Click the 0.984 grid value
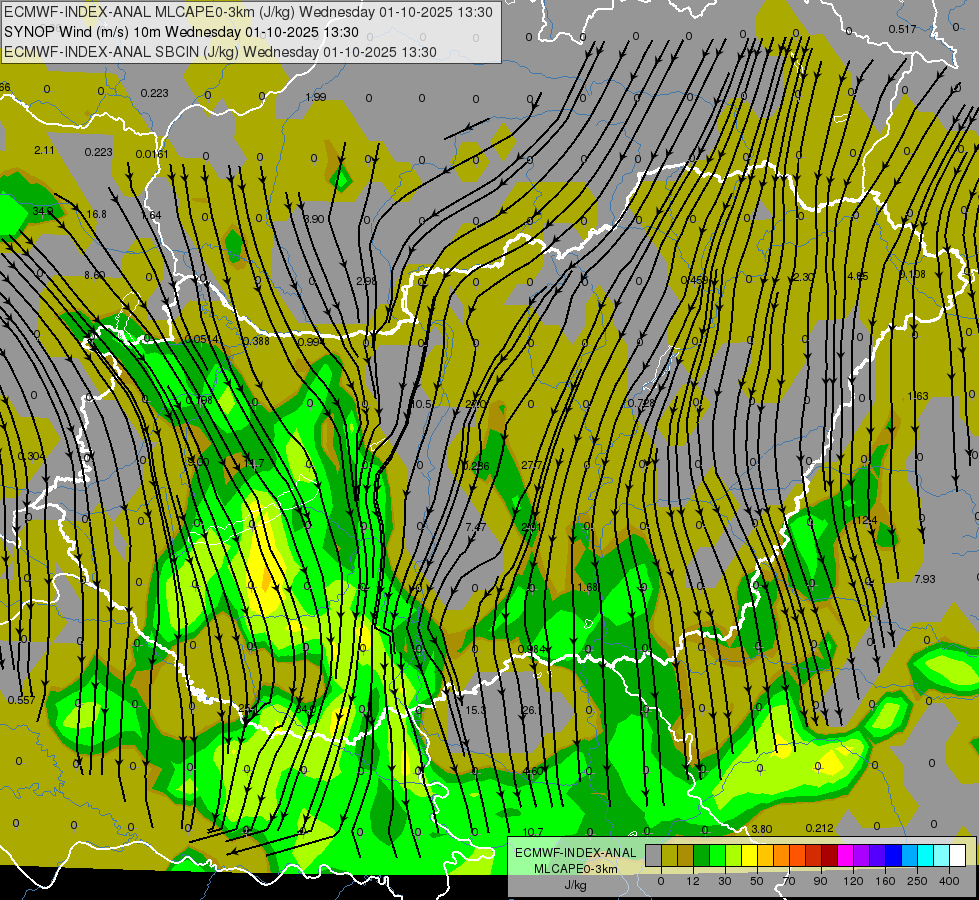Screen dimensions: 979x900 532,650
